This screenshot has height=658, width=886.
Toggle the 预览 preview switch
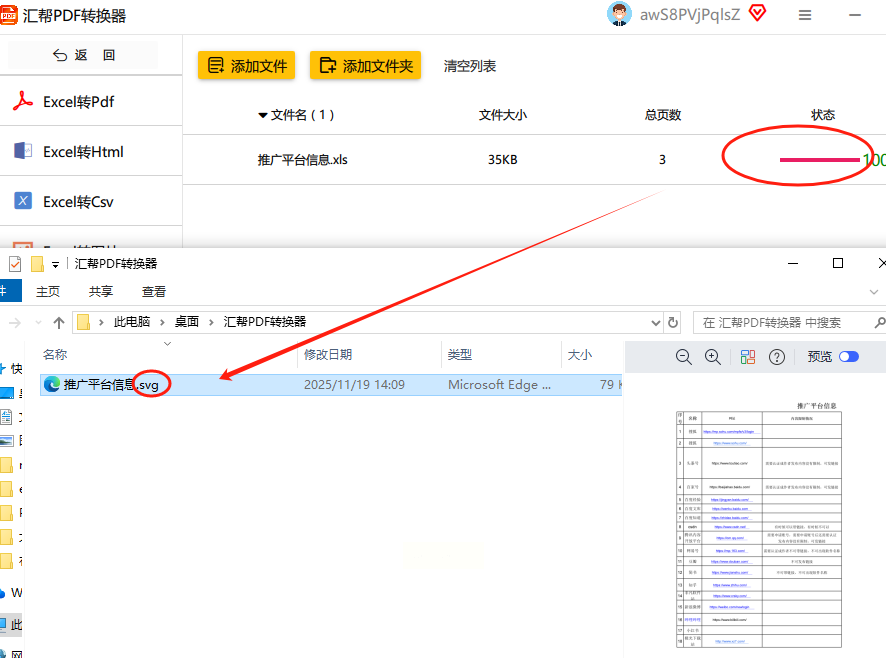pyautogui.click(x=849, y=357)
